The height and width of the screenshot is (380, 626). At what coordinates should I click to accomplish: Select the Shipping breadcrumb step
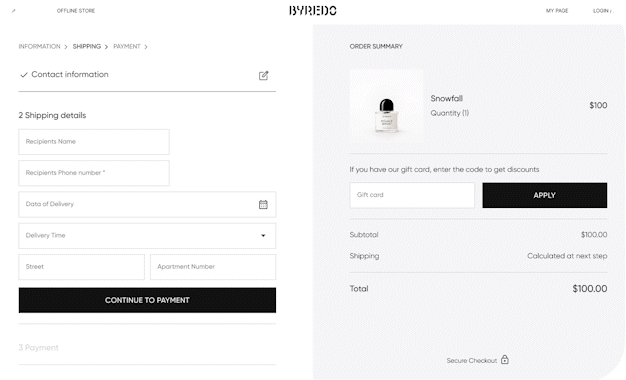[x=87, y=46]
